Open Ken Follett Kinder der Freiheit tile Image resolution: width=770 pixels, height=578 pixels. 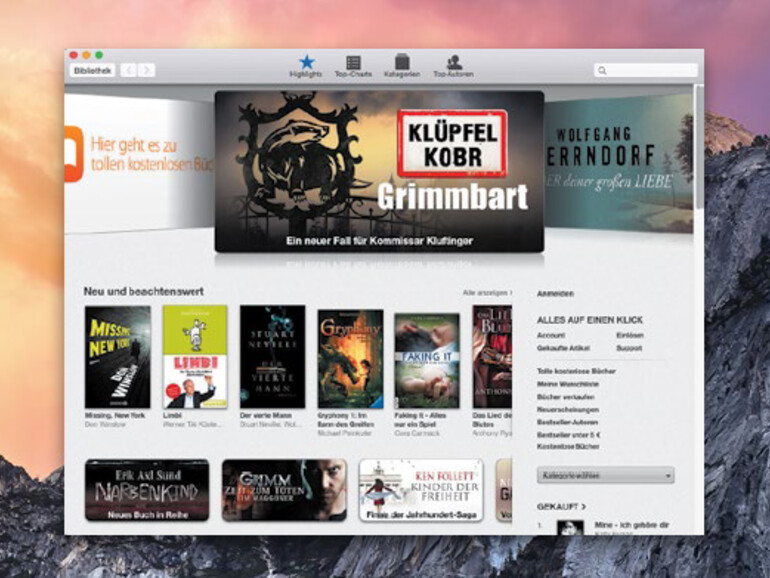pyautogui.click(x=421, y=490)
